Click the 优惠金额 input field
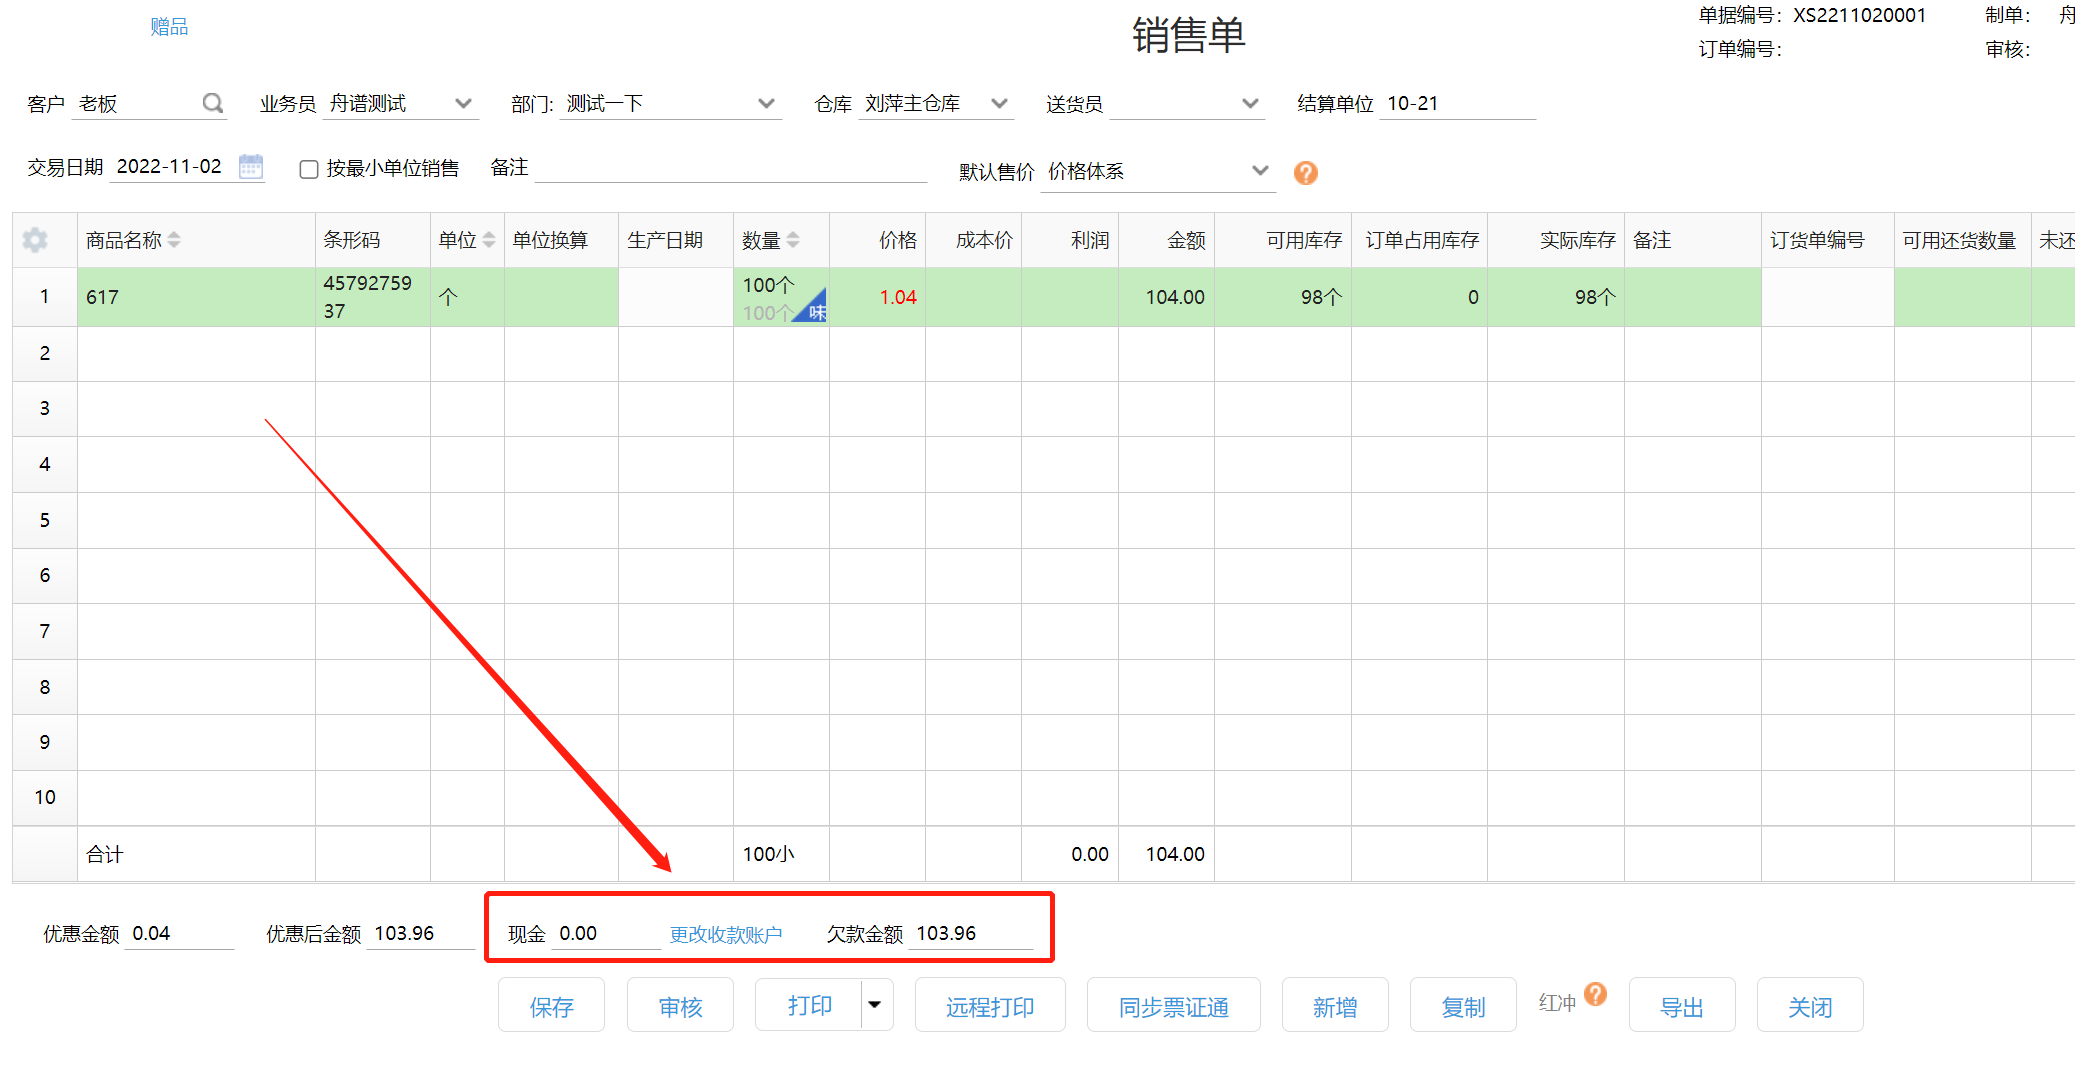Screen dimensions: 2075x1066 point(180,934)
